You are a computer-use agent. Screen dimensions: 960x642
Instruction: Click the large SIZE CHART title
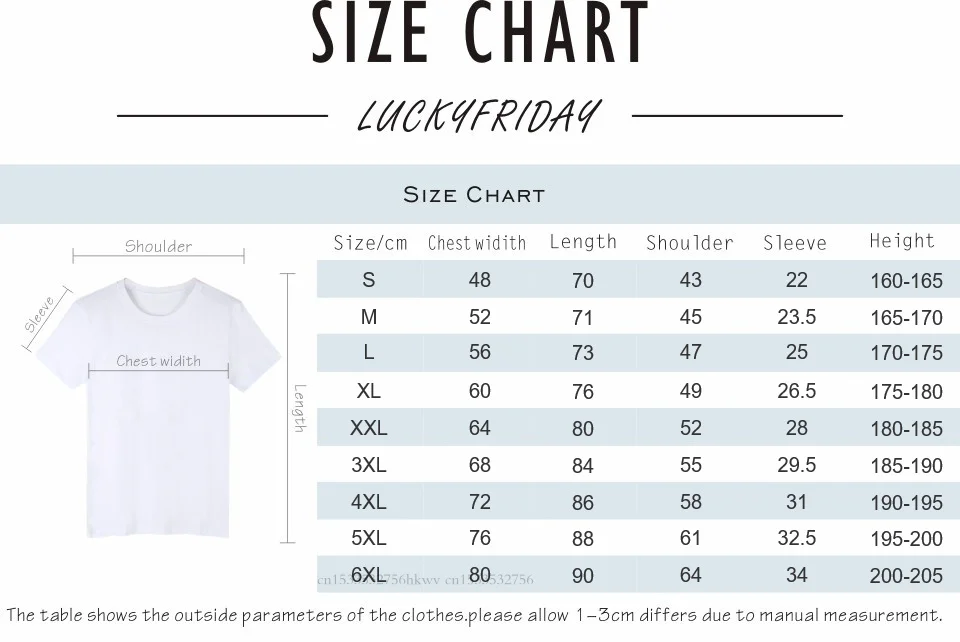click(x=480, y=32)
